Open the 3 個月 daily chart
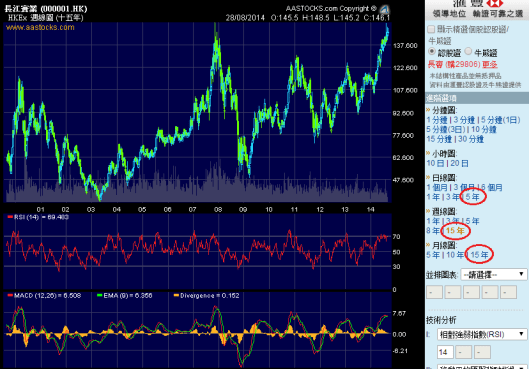529x369 pixels. 464,188
